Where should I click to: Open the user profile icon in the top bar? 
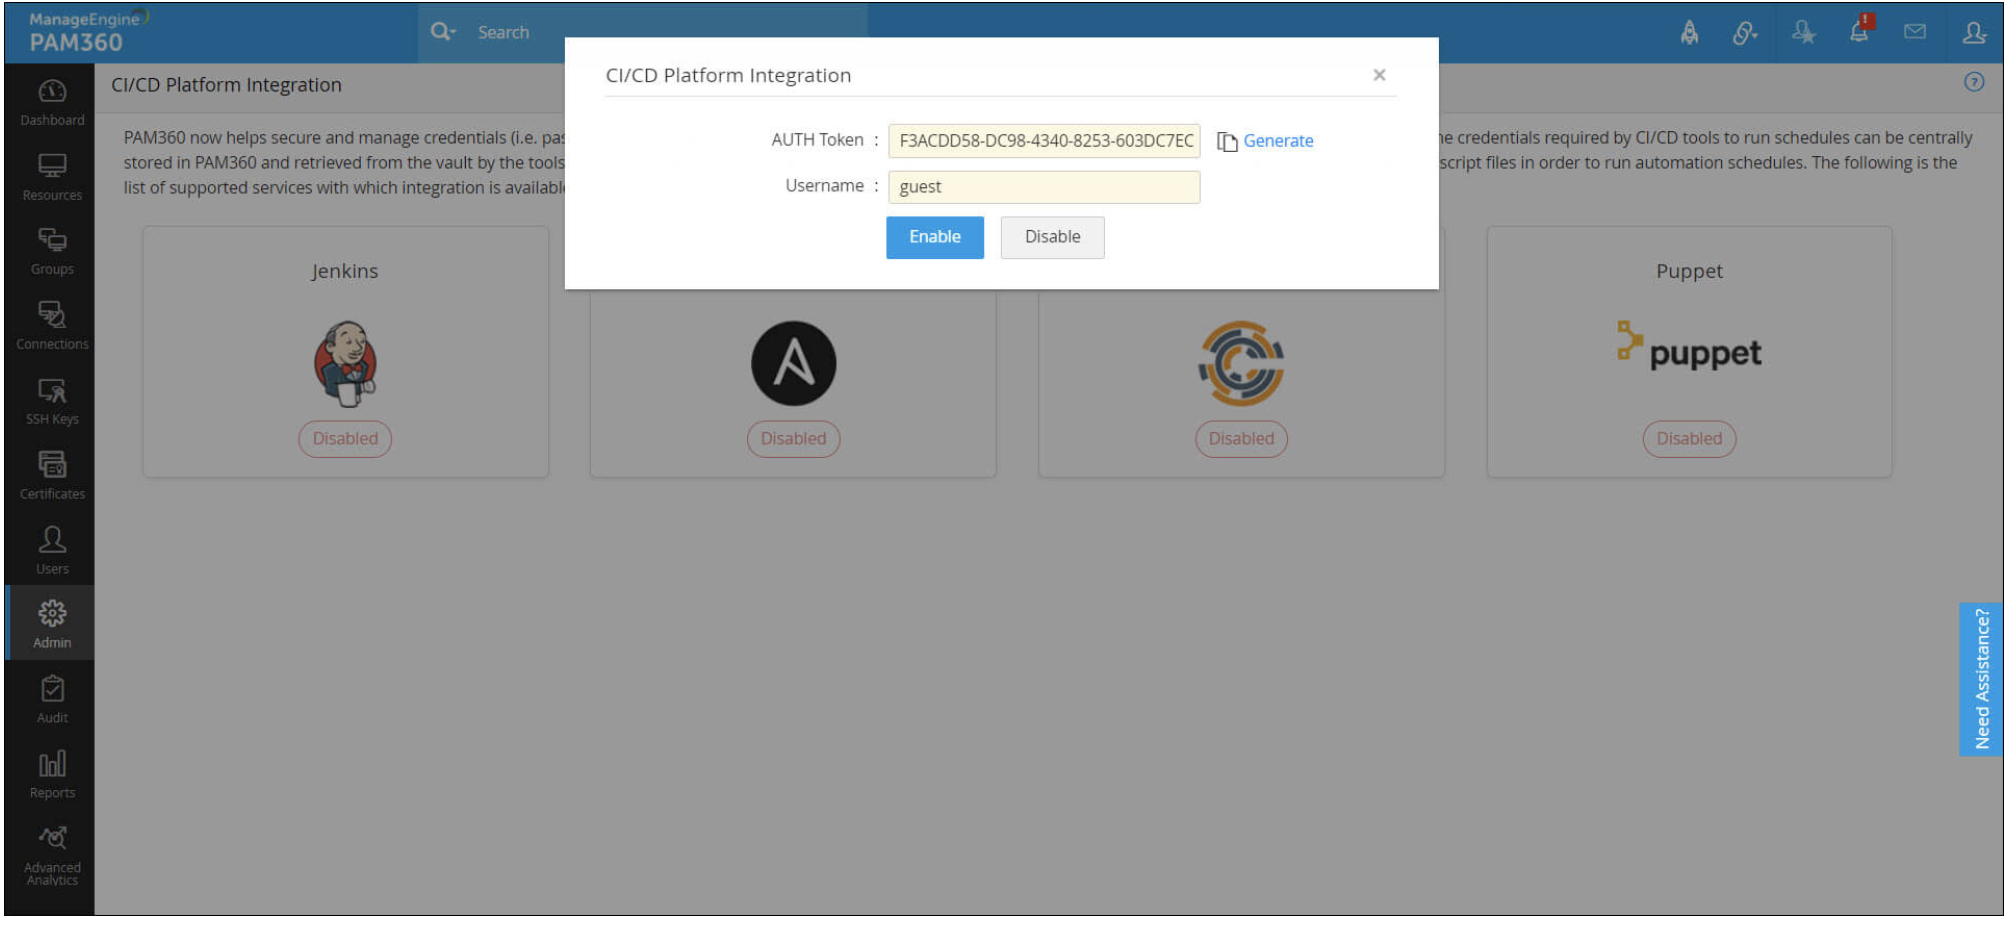point(1974,33)
